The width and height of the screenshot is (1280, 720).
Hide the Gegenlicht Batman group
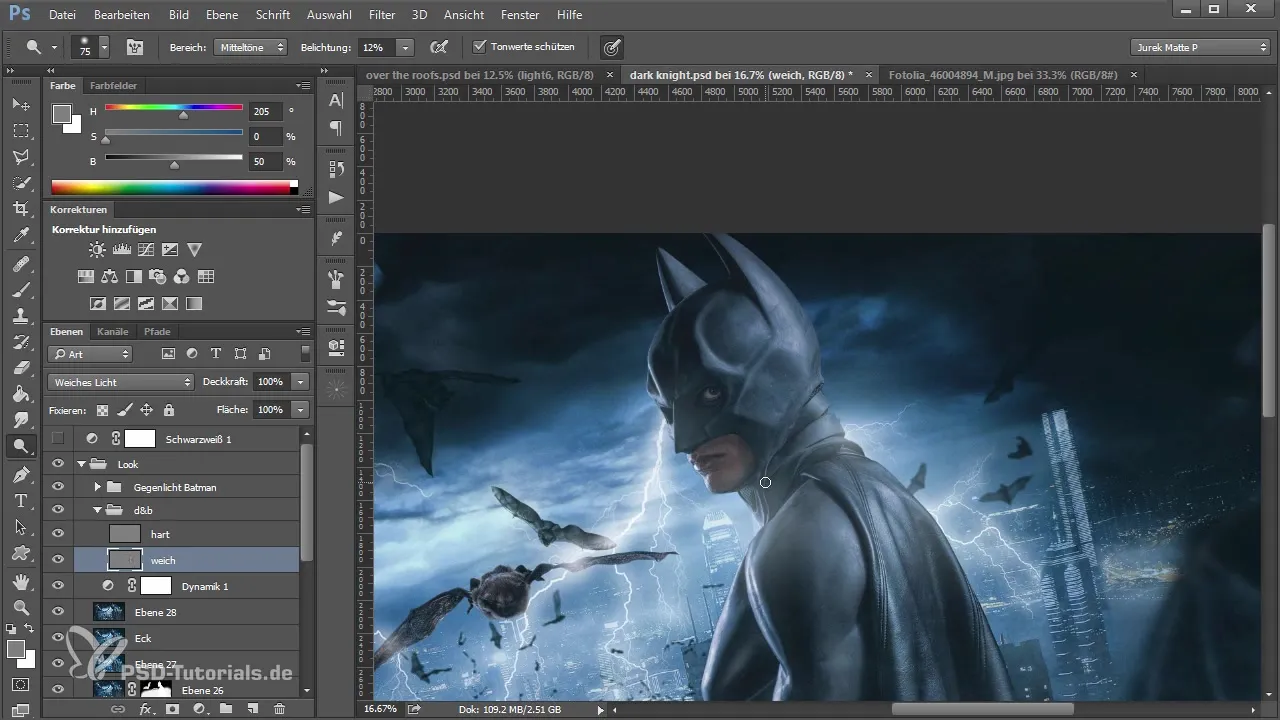(58, 487)
